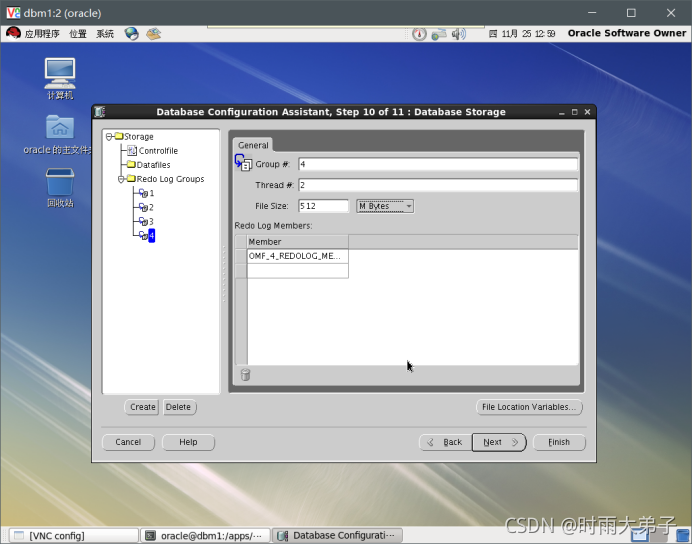Click the Datafiles tree label
The image size is (692, 544).
[154, 165]
